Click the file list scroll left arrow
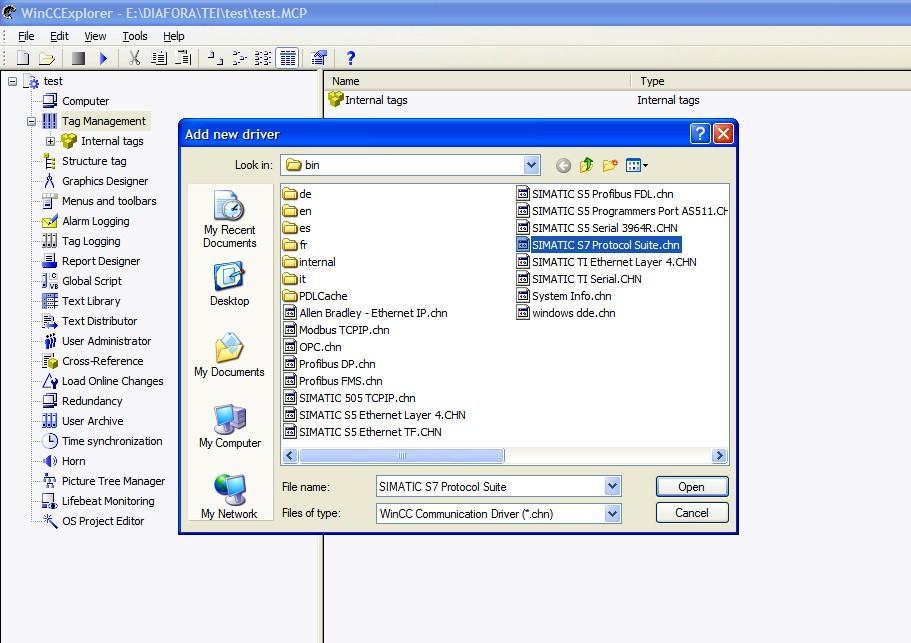 click(x=290, y=455)
